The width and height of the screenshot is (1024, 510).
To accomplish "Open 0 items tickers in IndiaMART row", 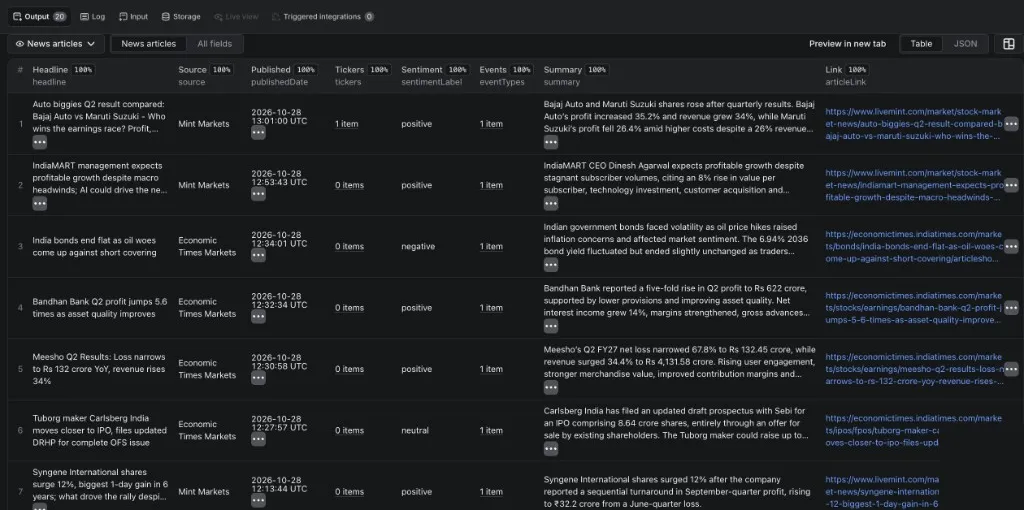I will tap(349, 185).
